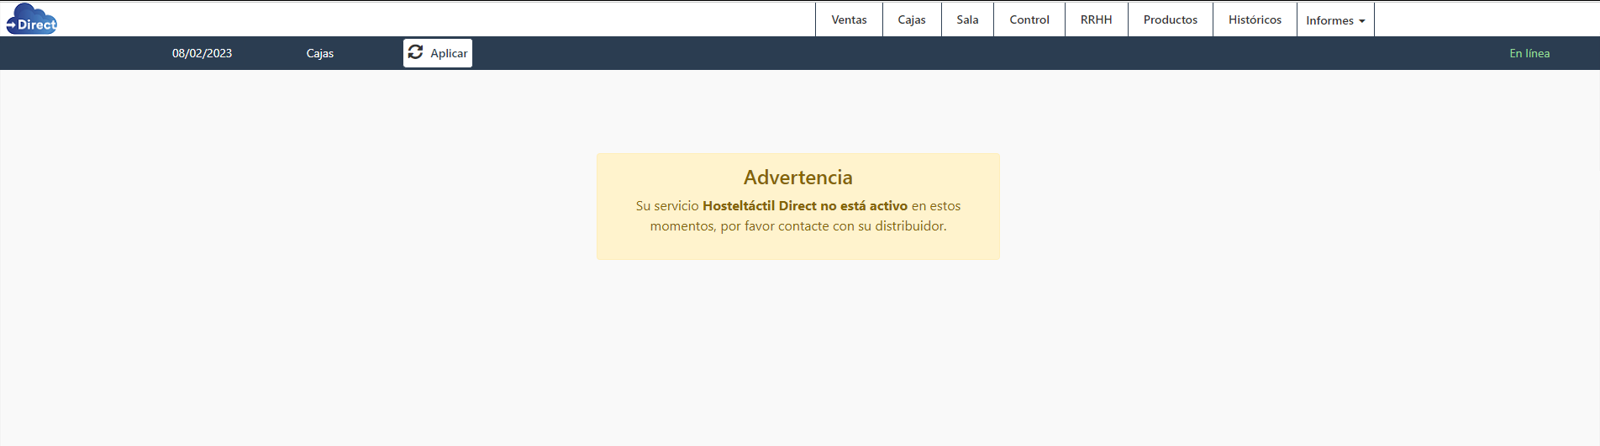Click the "Su servicio" text in warning
The width and height of the screenshot is (1600, 446).
tap(667, 206)
